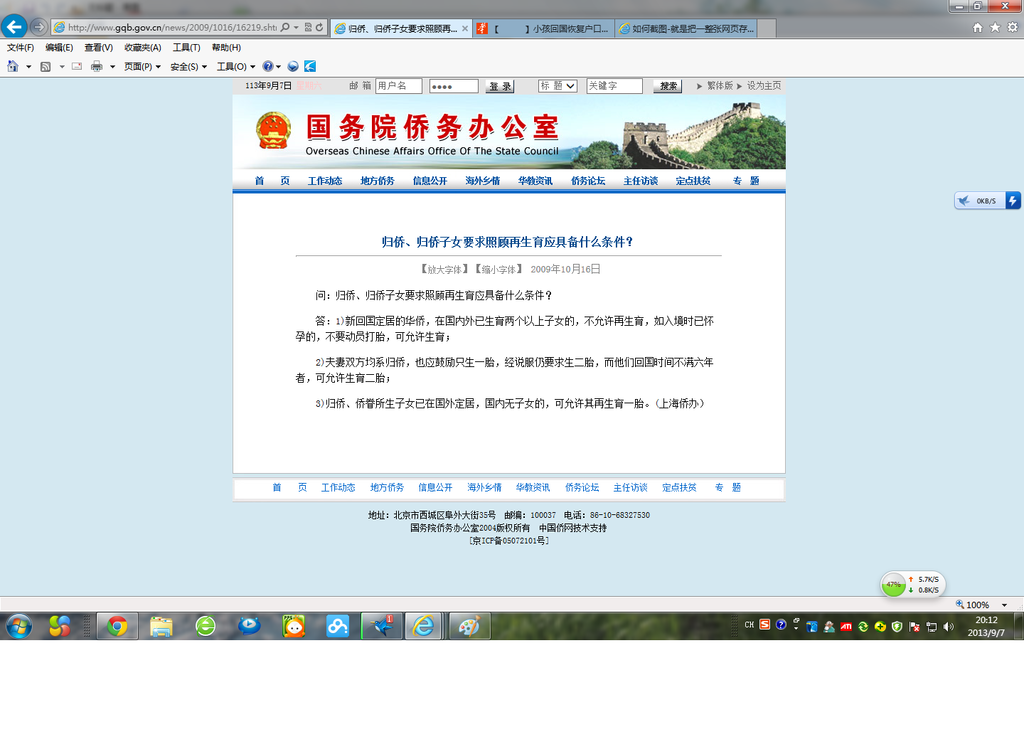Open the IE Tools gear icon
Image resolution: width=1024 pixels, height=749 pixels.
click(x=1012, y=27)
